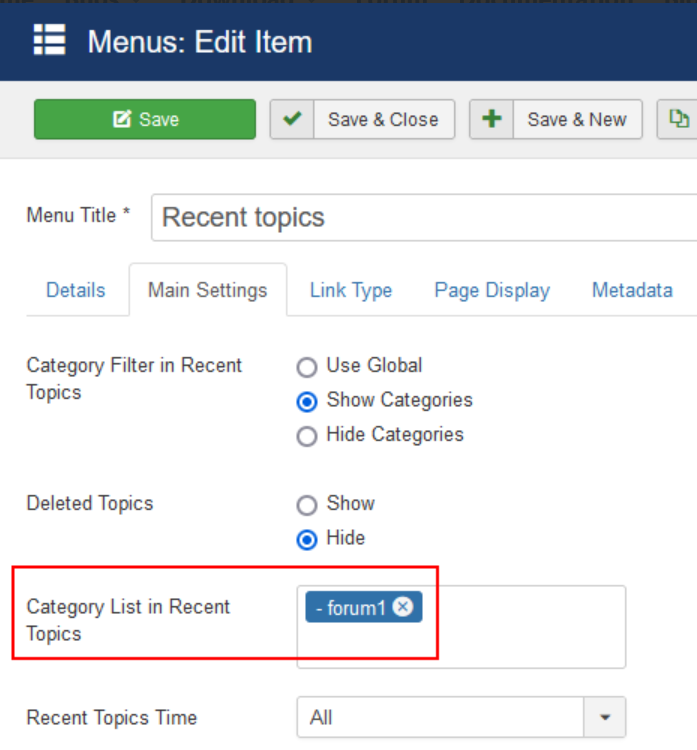Click the Menus list icon in header
This screenshot has height=750, width=697.
pos(49,41)
